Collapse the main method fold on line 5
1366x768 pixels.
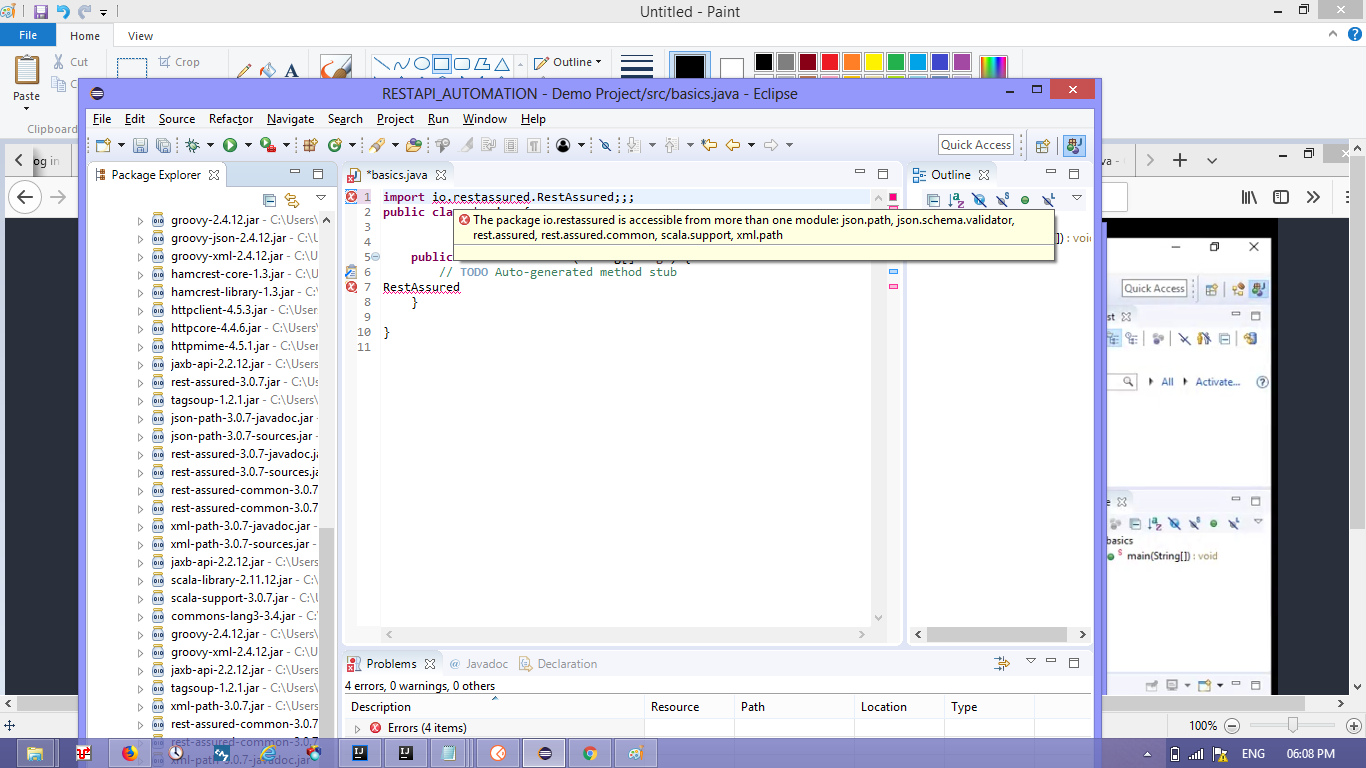[x=375, y=257]
